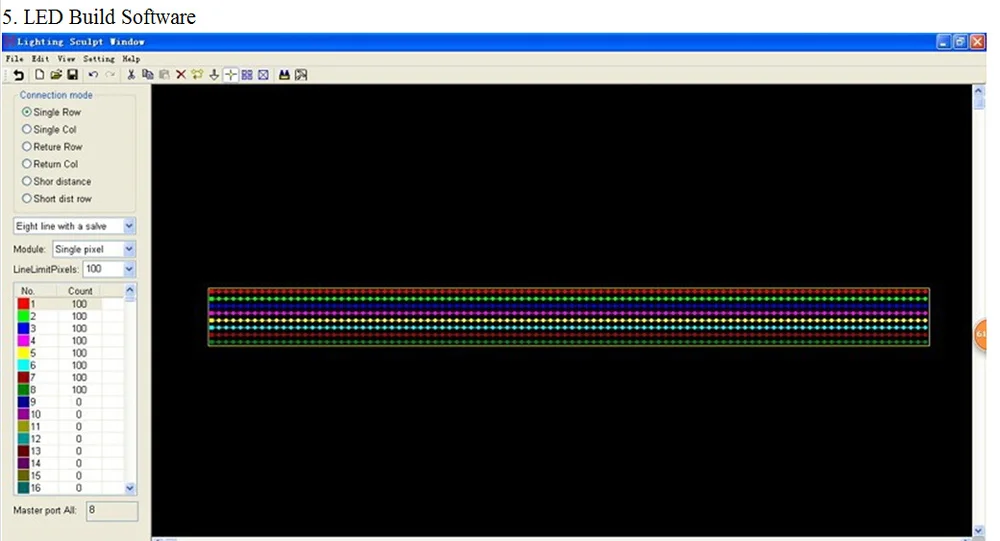Enable Shor distance connection mode
This screenshot has width=1000, height=541.
(57, 181)
